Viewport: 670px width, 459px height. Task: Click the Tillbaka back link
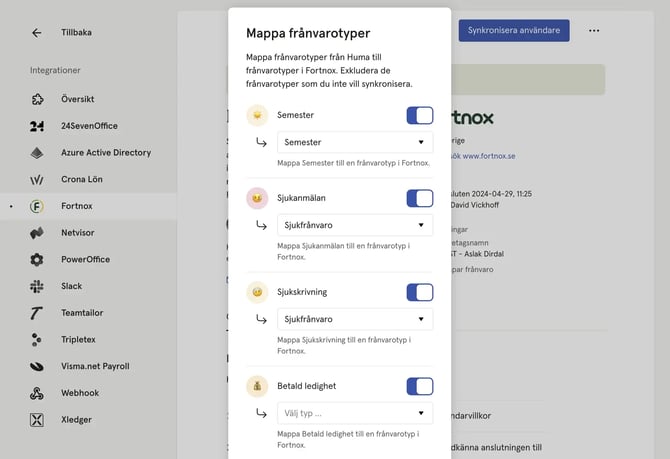click(76, 32)
